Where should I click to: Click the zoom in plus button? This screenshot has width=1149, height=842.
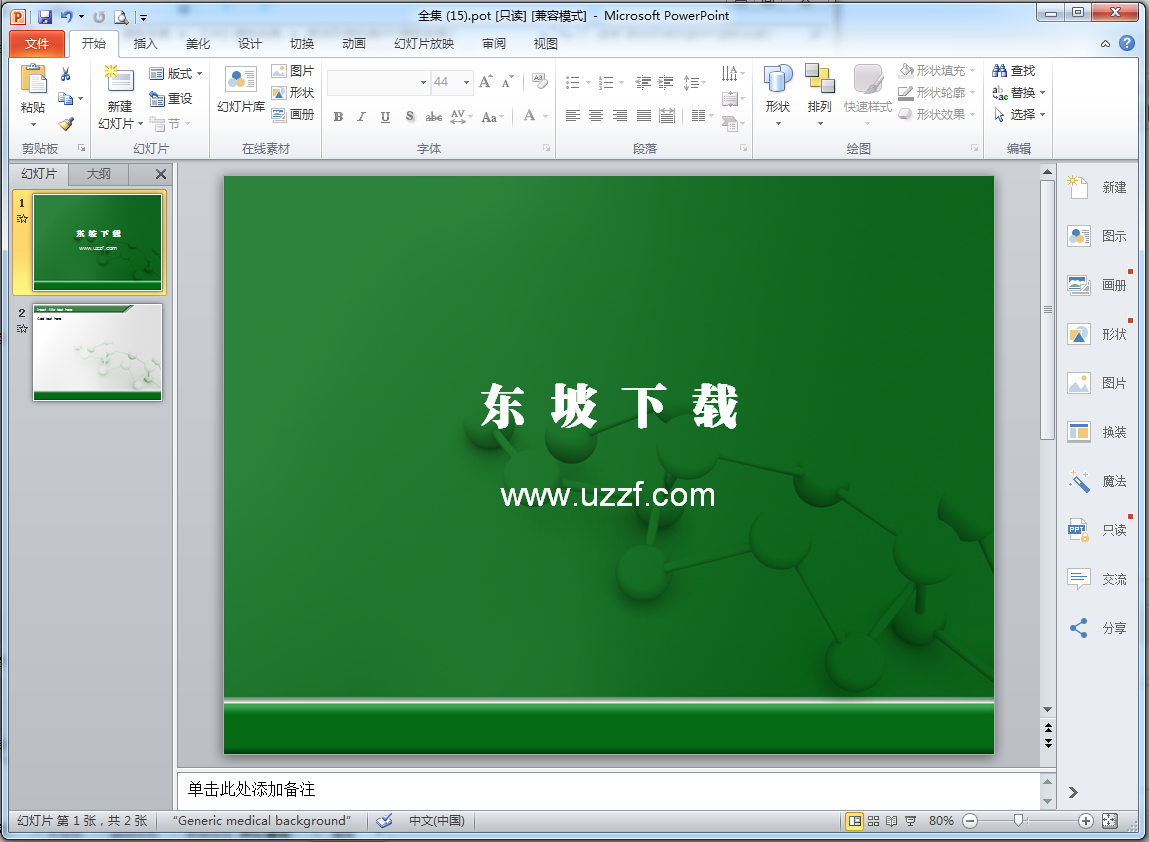point(1086,821)
